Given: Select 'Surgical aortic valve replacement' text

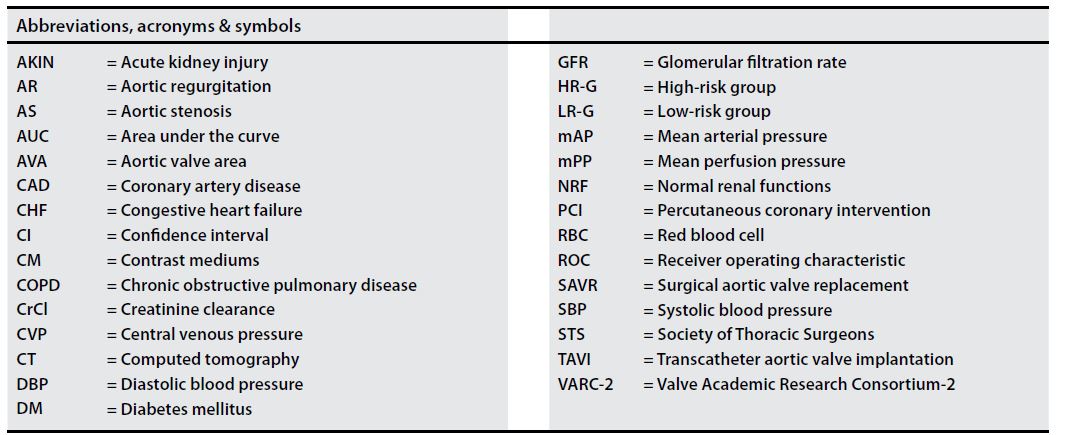Looking at the screenshot, I should 782,285.
